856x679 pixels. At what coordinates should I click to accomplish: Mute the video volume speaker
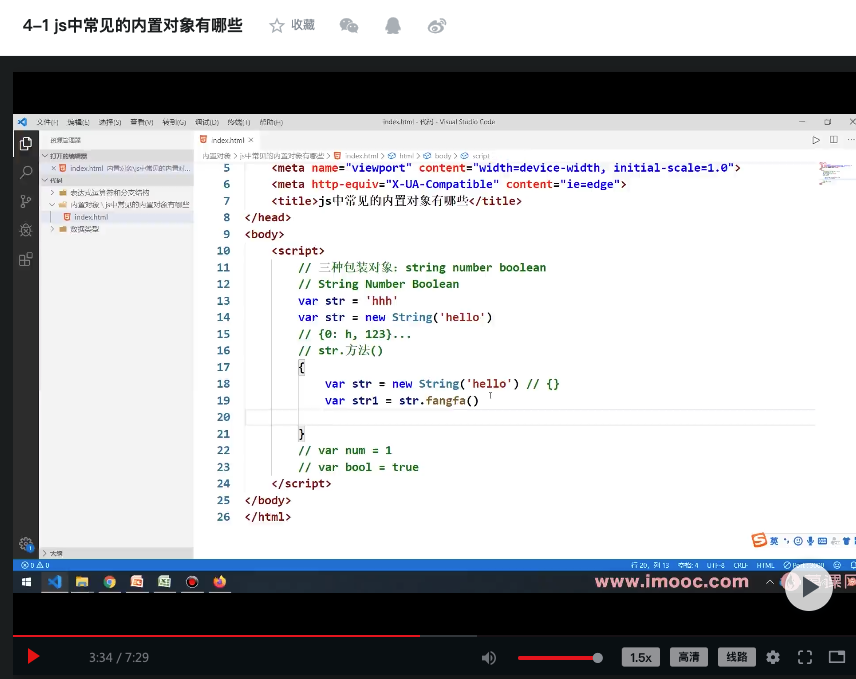[x=489, y=658]
